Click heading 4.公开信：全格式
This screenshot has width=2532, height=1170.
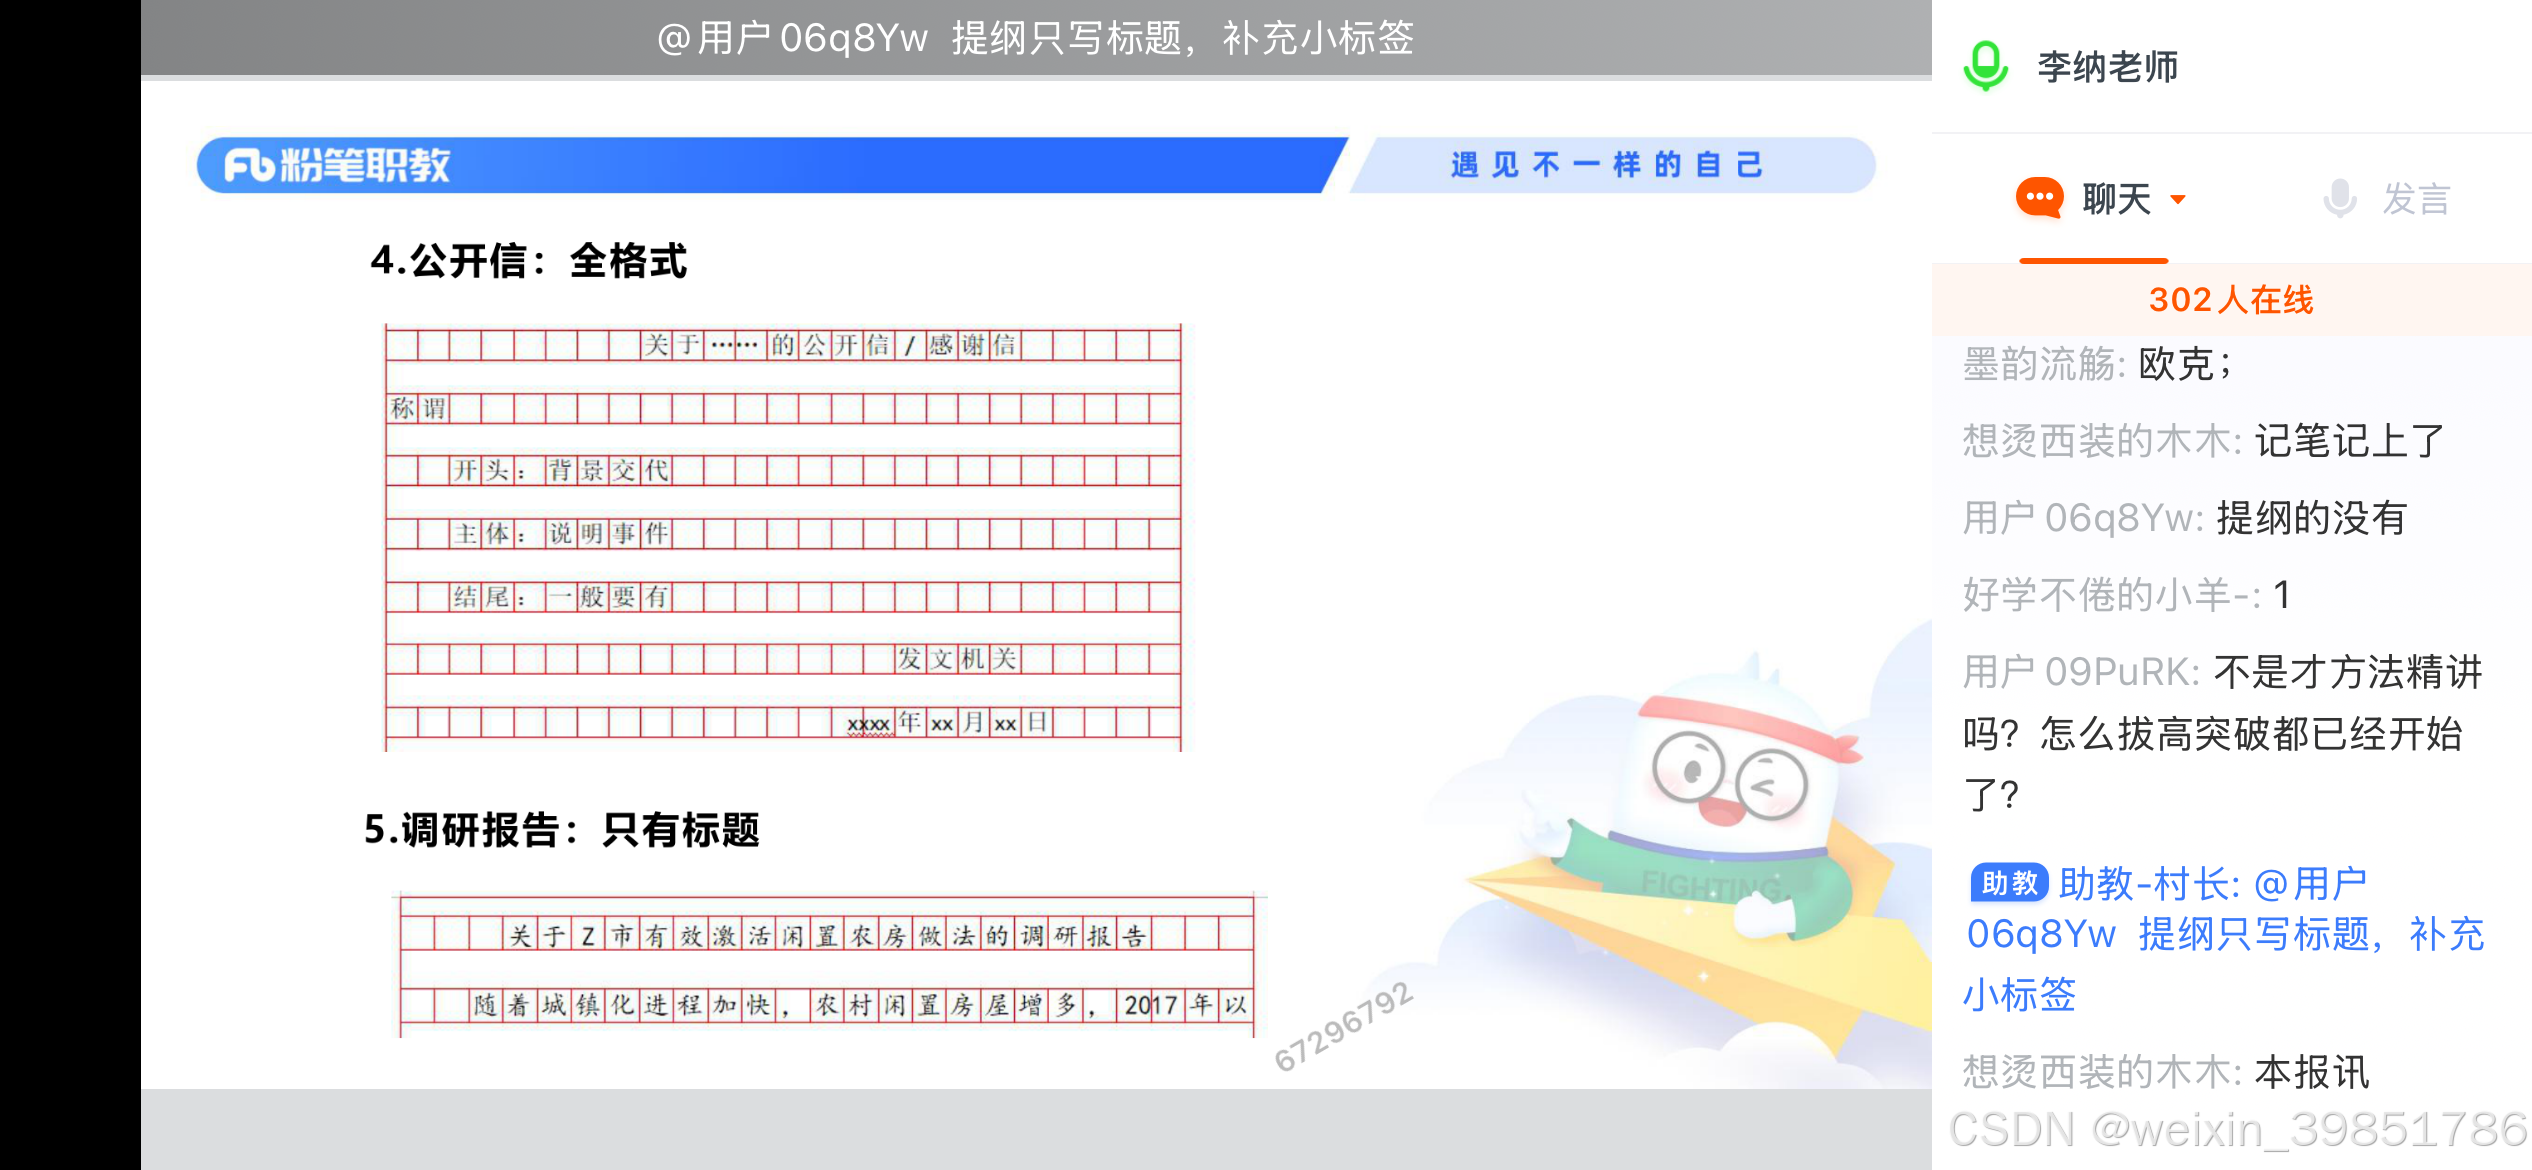[x=528, y=261]
